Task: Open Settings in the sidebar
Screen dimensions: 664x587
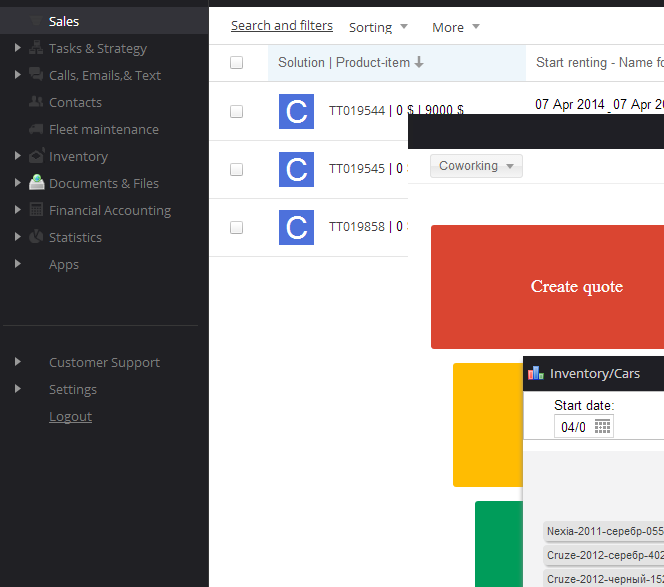Action: [x=73, y=390]
